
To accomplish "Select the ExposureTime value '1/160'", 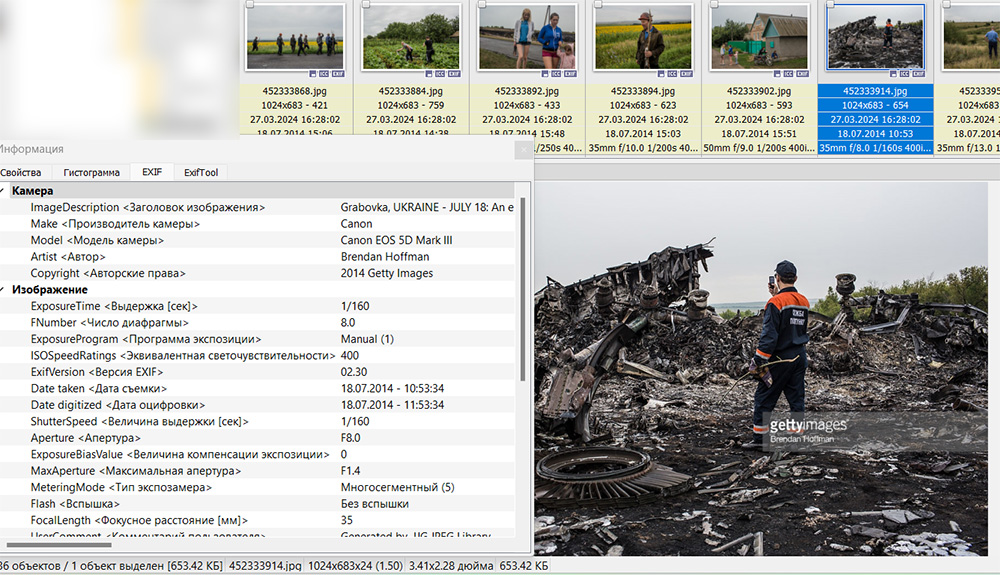I will 355,306.
